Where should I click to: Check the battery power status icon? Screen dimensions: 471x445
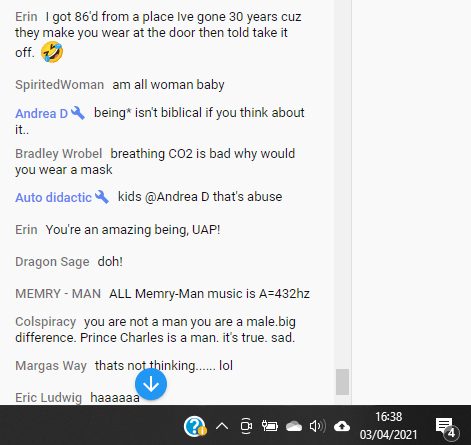pyautogui.click(x=270, y=426)
